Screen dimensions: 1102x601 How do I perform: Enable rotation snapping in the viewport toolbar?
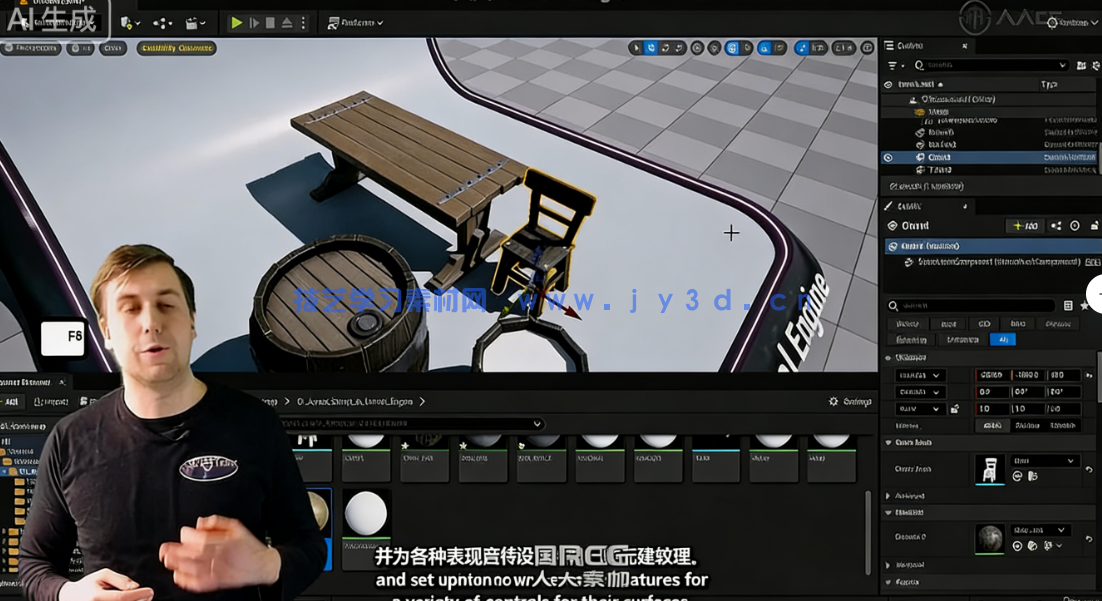point(764,46)
